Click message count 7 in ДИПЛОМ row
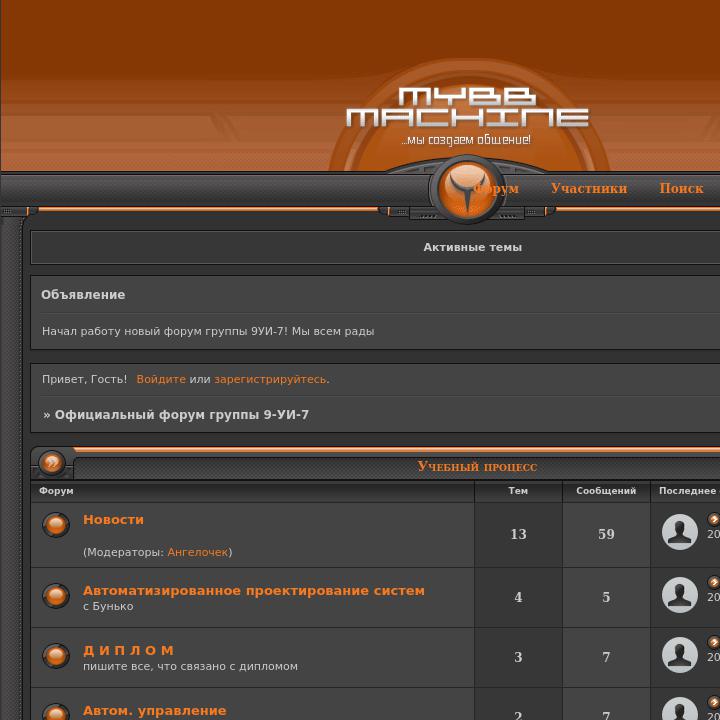This screenshot has width=720, height=720. pos(606,657)
